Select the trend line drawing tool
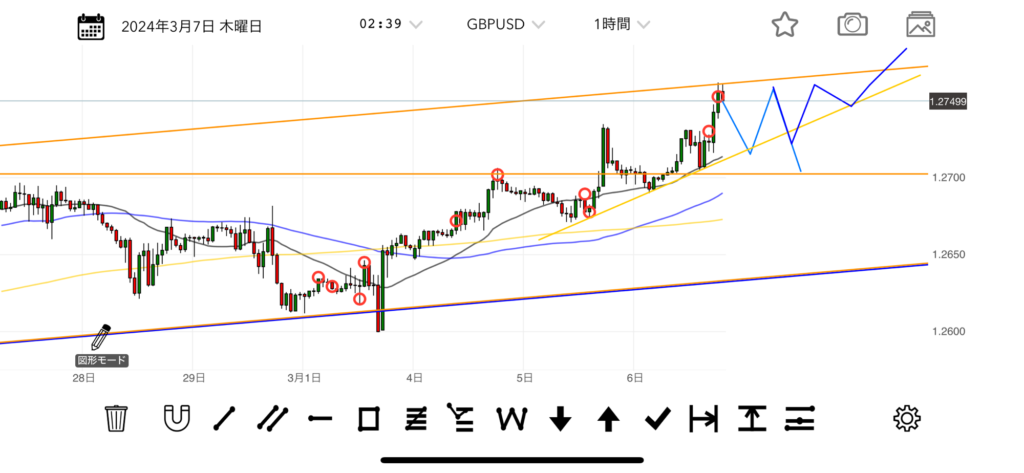 click(224, 418)
